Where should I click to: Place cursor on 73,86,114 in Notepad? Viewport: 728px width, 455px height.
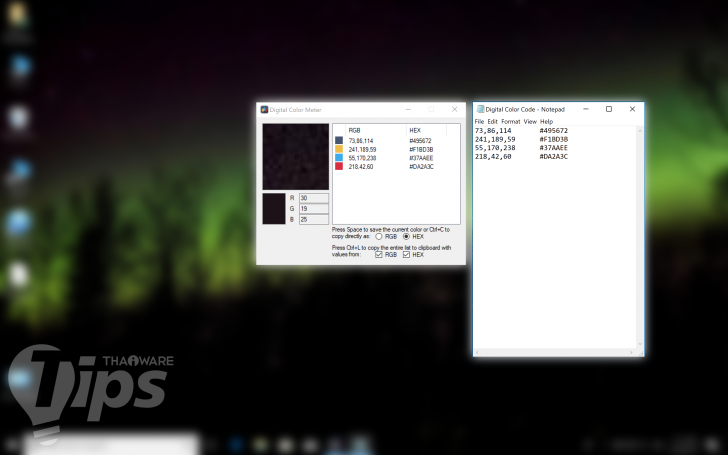(493, 131)
